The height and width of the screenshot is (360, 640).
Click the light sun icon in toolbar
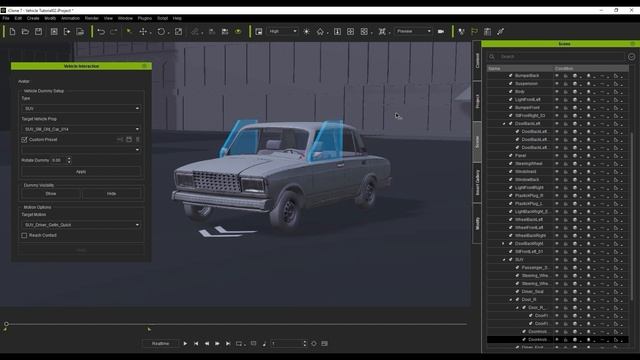tap(307, 31)
